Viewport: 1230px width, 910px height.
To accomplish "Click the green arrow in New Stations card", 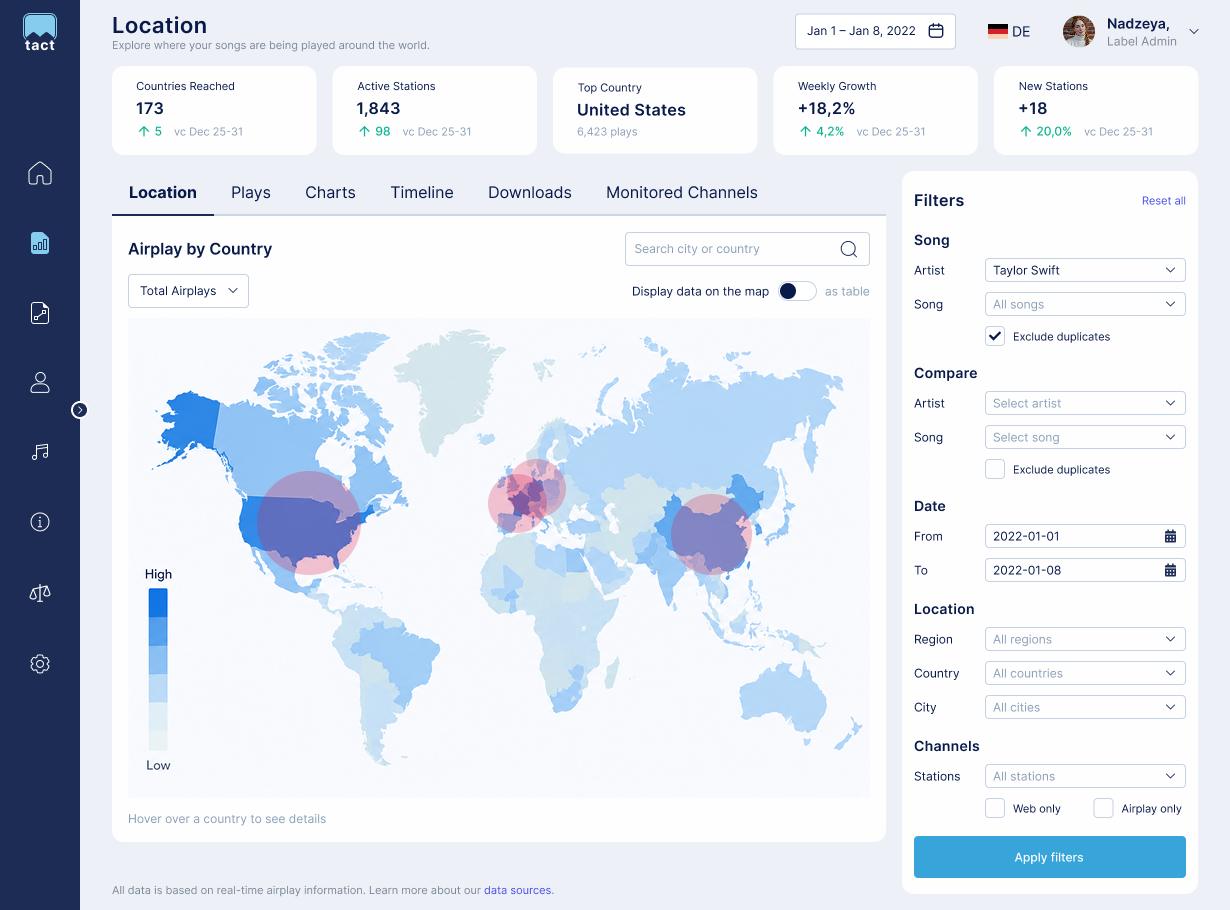I will point(1025,131).
